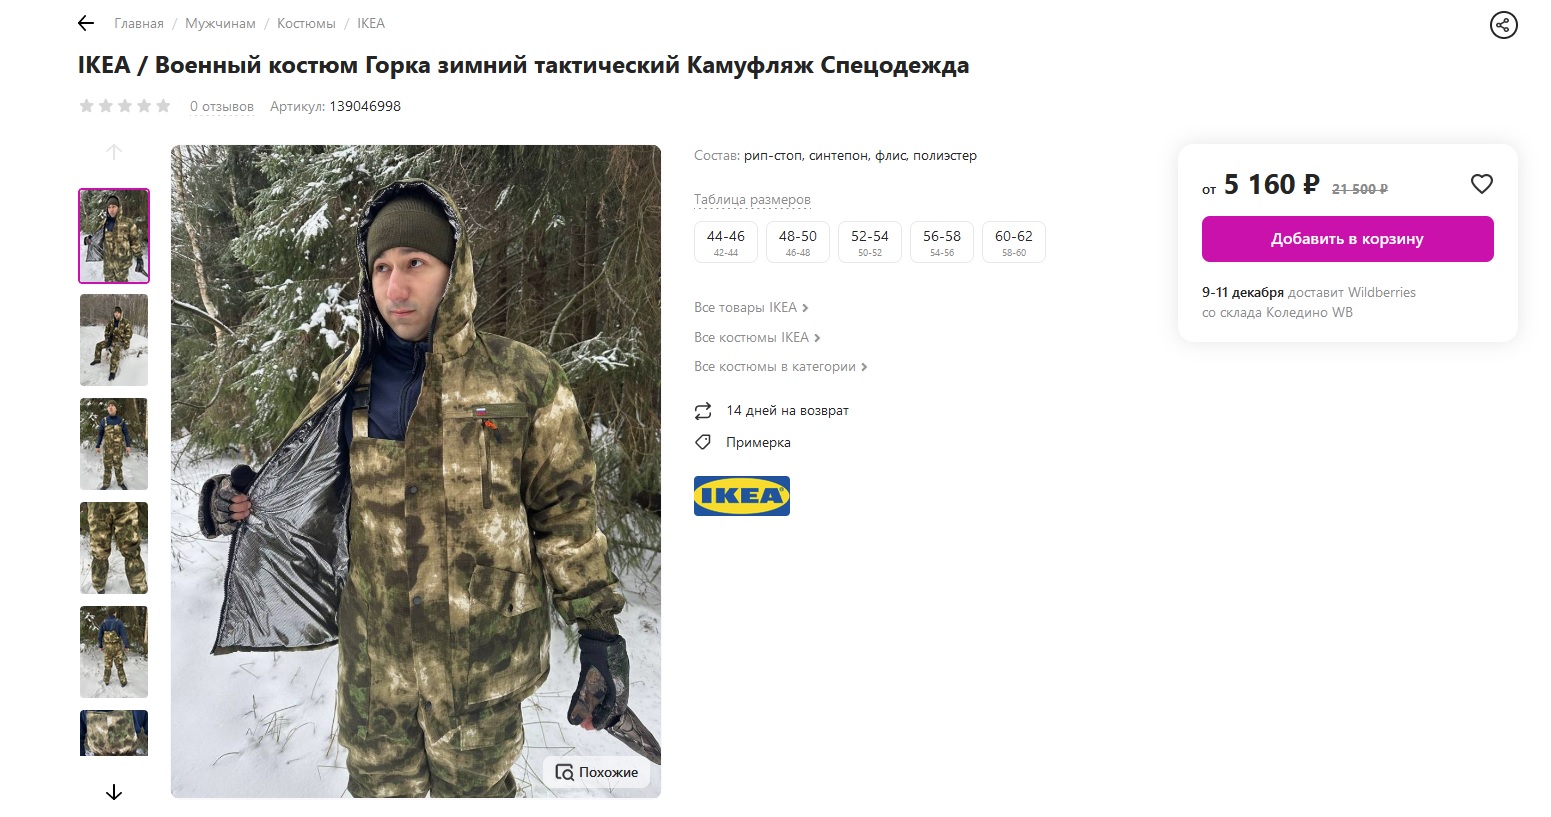Click the star rating icons
The height and width of the screenshot is (817, 1551).
(x=125, y=106)
